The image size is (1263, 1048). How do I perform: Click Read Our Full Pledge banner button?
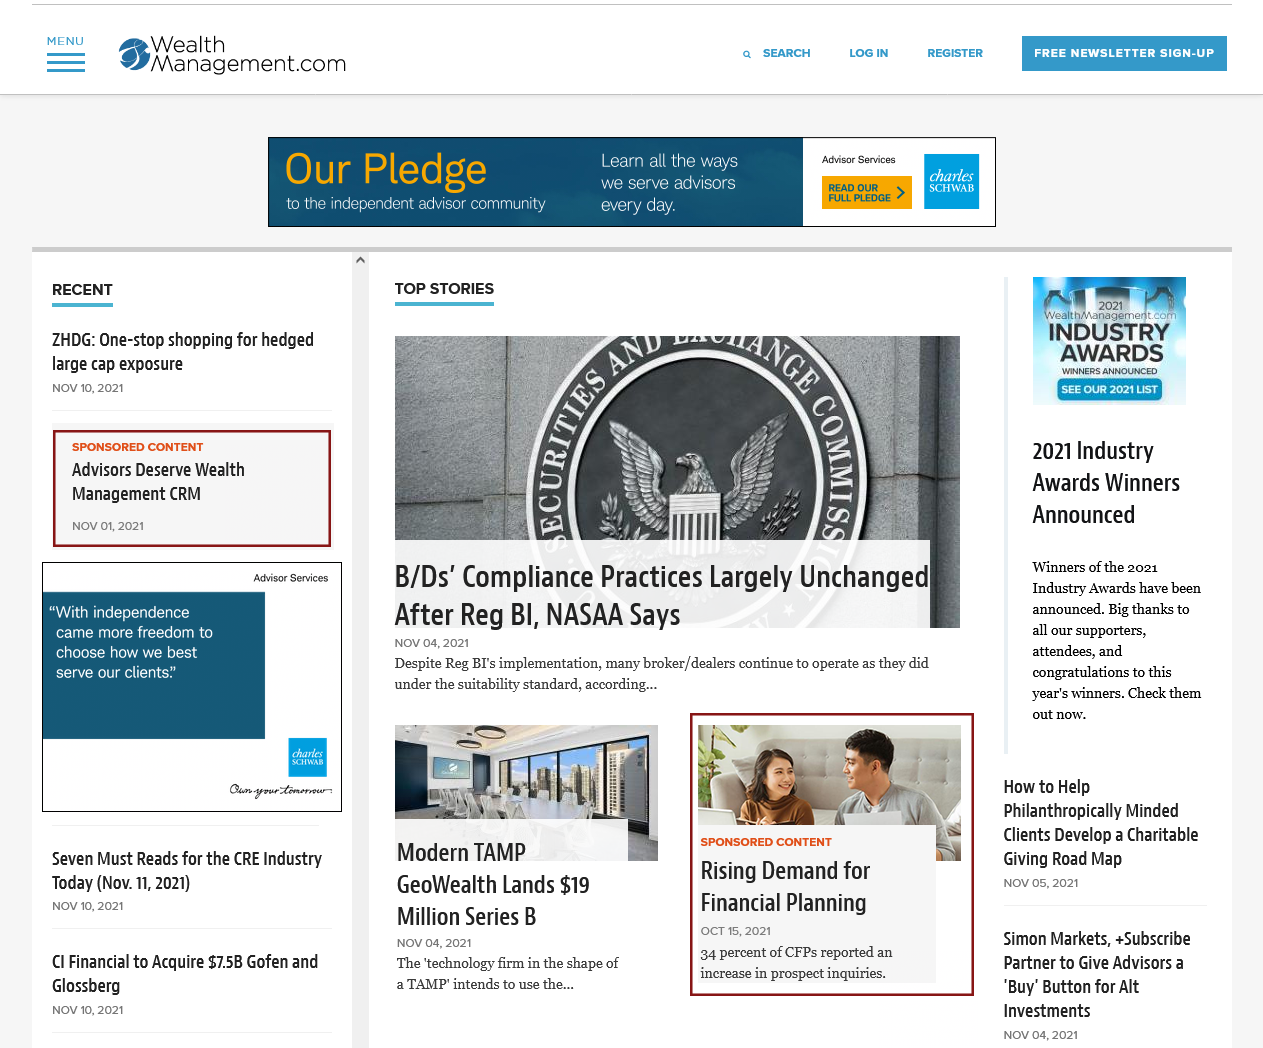click(x=867, y=193)
